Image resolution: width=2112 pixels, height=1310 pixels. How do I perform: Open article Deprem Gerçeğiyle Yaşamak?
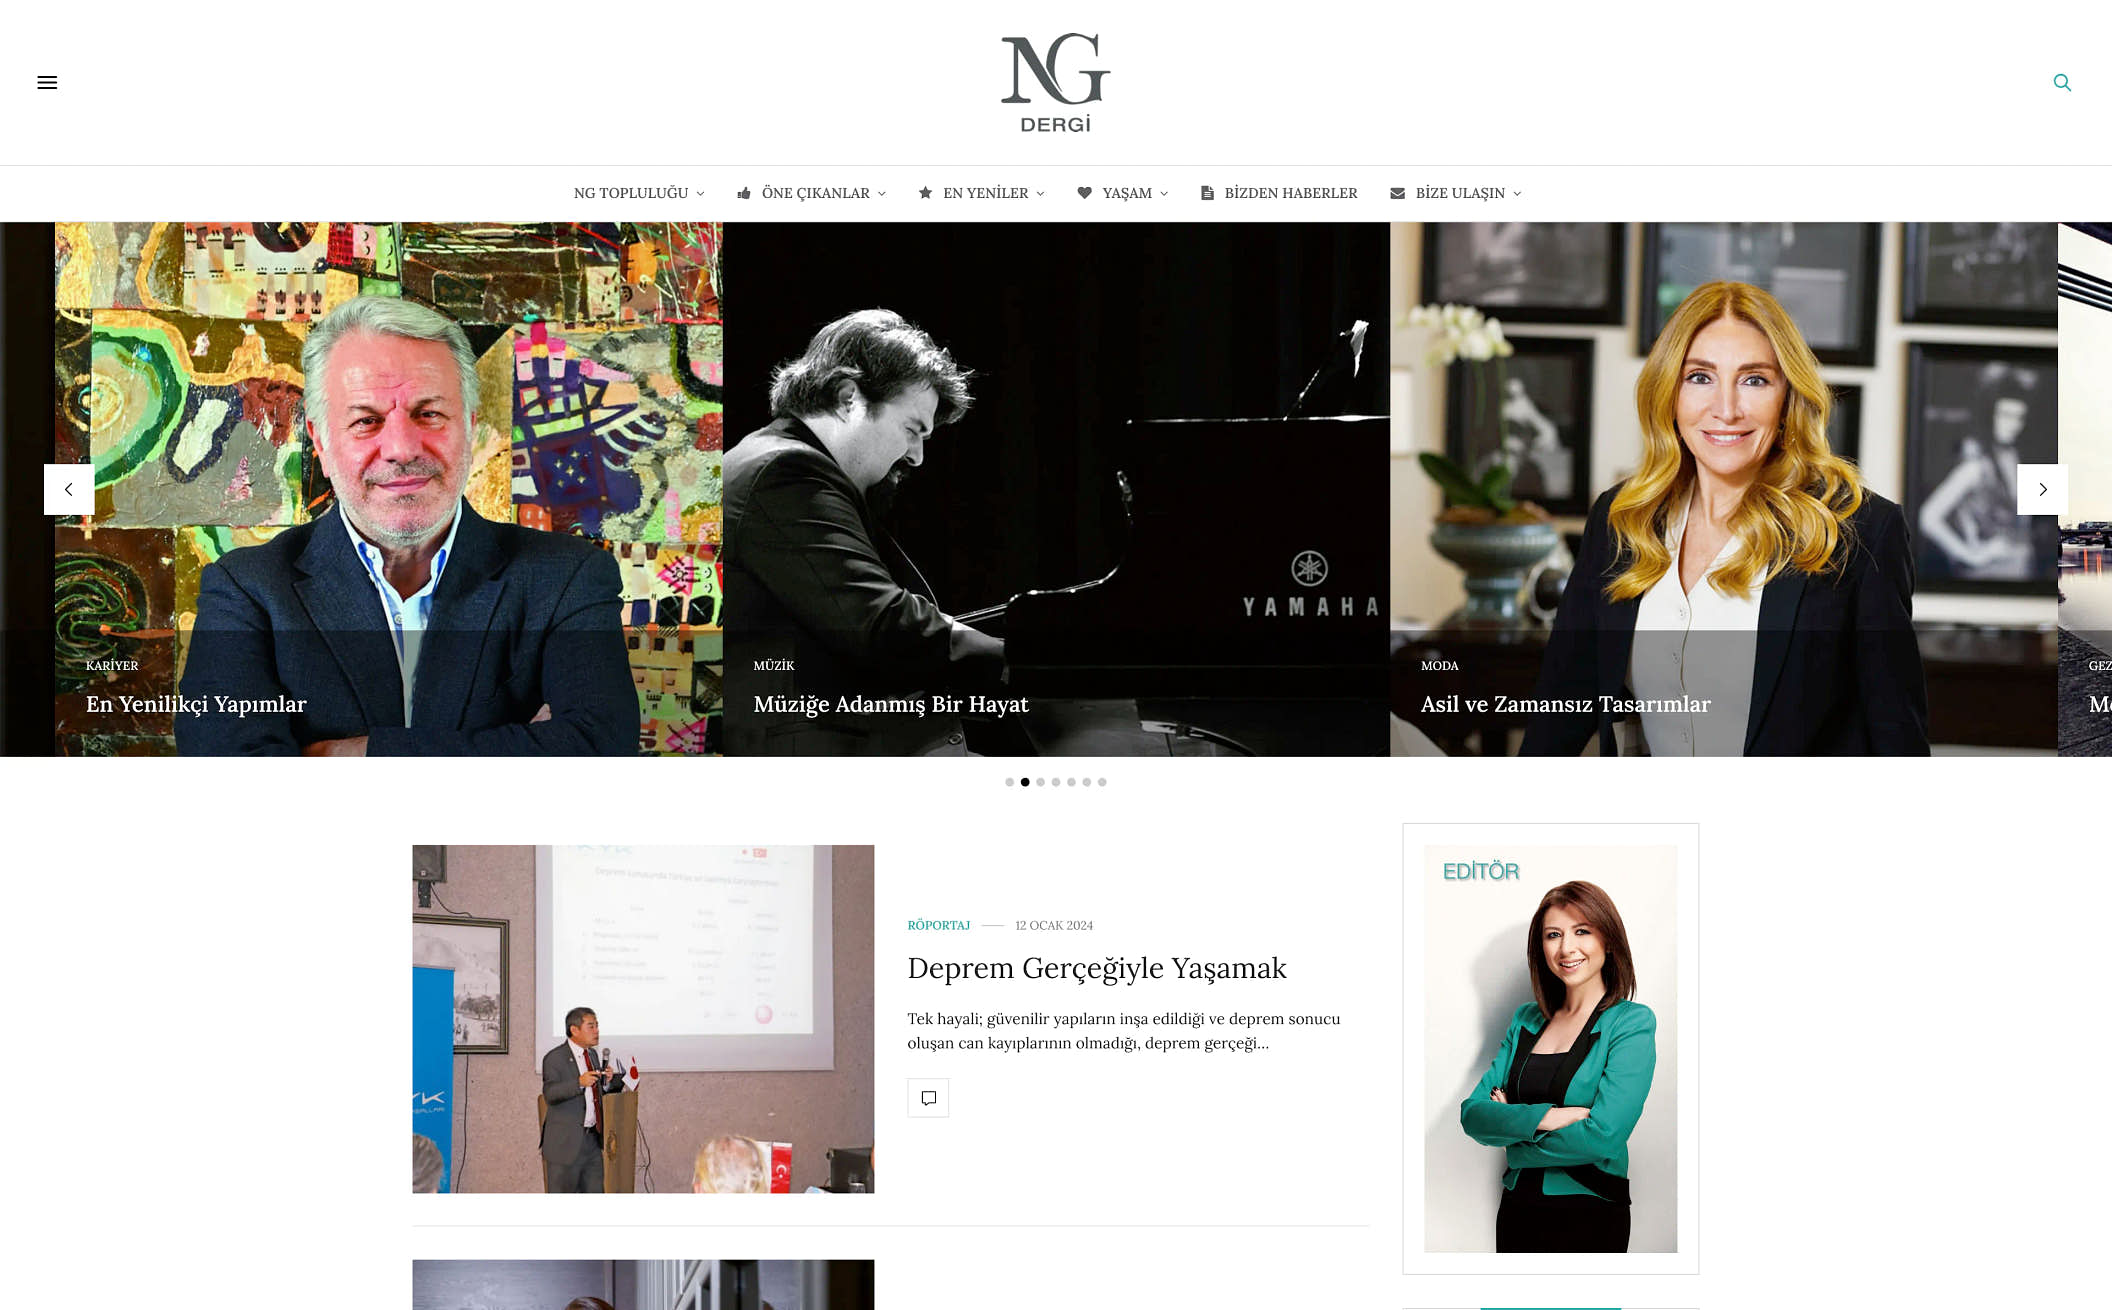tap(1096, 968)
